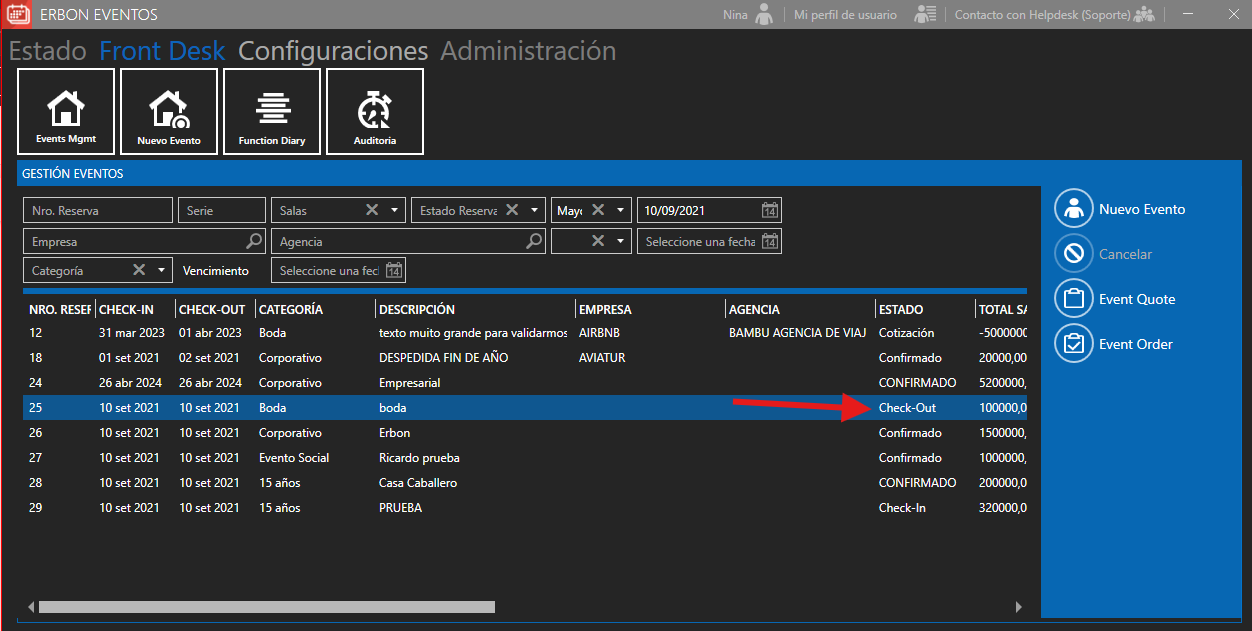The height and width of the screenshot is (631, 1252).
Task: Switch to the Configuraciones tab
Action: click(333, 51)
